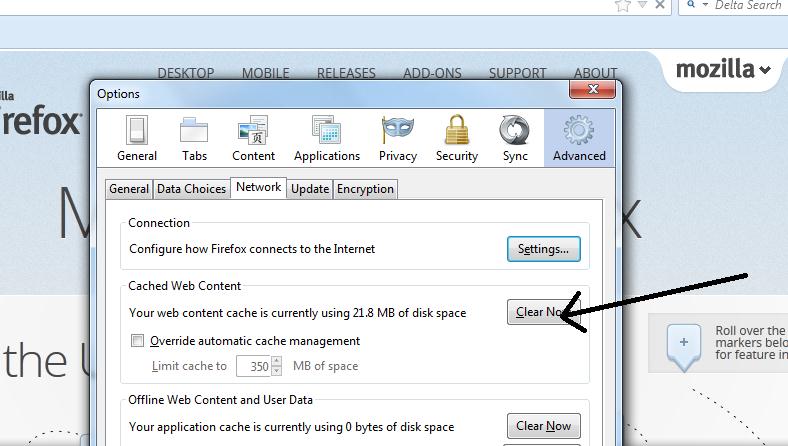This screenshot has width=788, height=446.
Task: Expand the mozilla dropdown tab
Action: [x=723, y=70]
